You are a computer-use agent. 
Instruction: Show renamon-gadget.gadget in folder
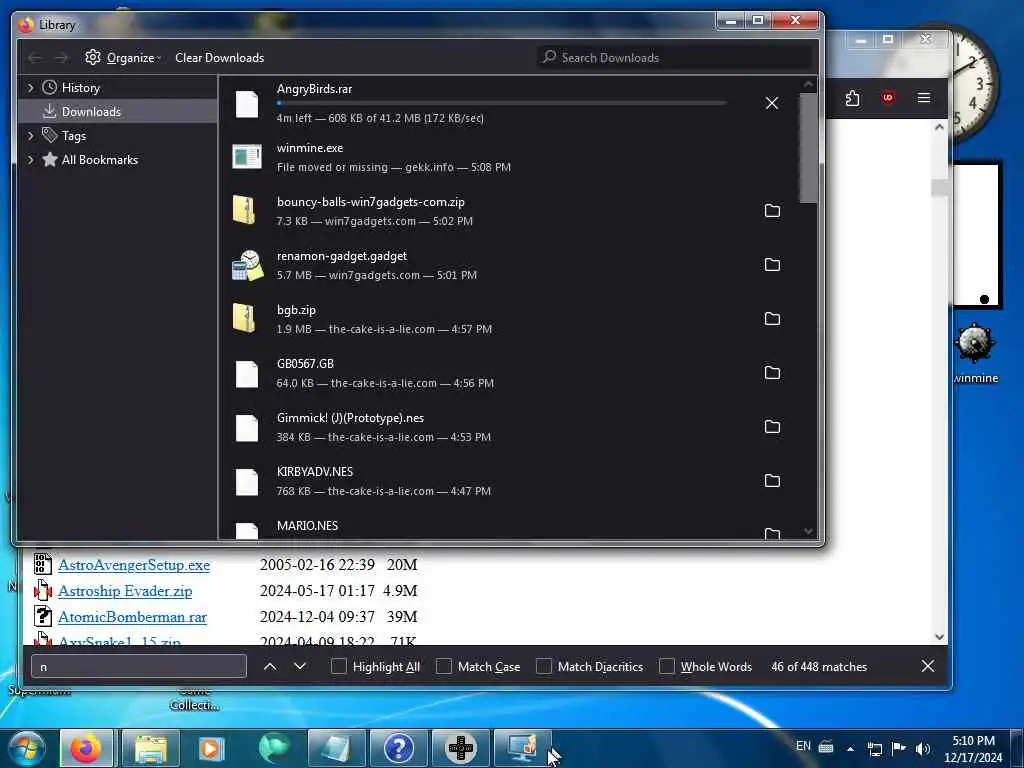(x=772, y=264)
